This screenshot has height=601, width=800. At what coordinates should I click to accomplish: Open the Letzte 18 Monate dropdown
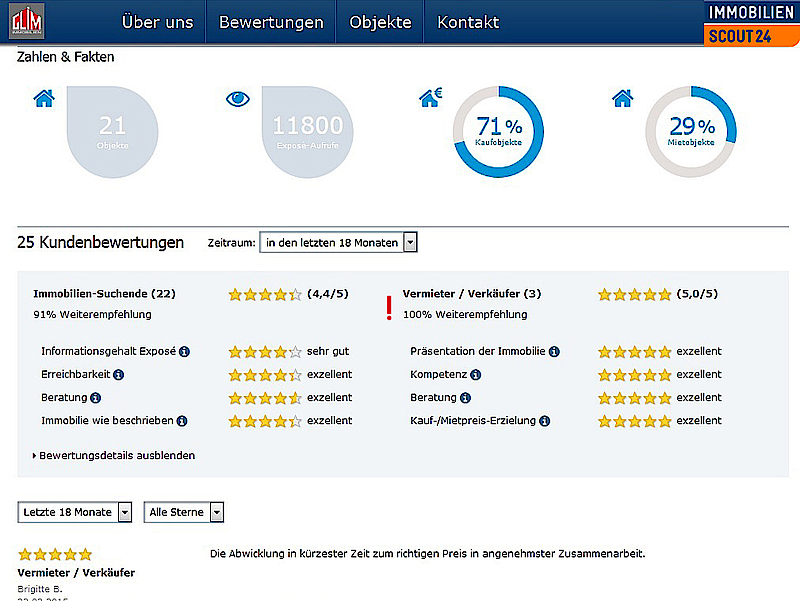74,512
